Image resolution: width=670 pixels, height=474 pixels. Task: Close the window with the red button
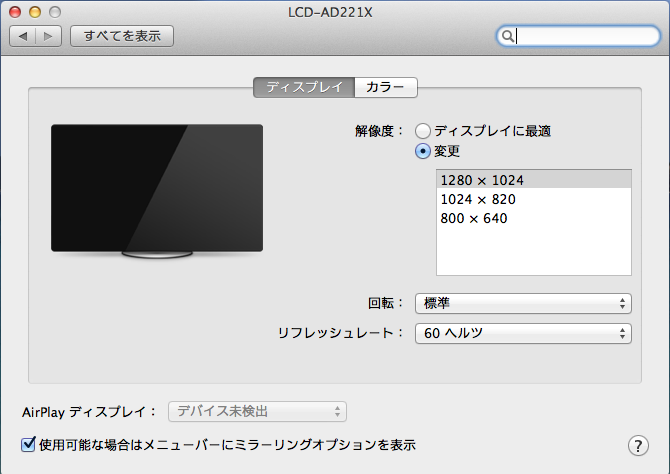coord(15,12)
